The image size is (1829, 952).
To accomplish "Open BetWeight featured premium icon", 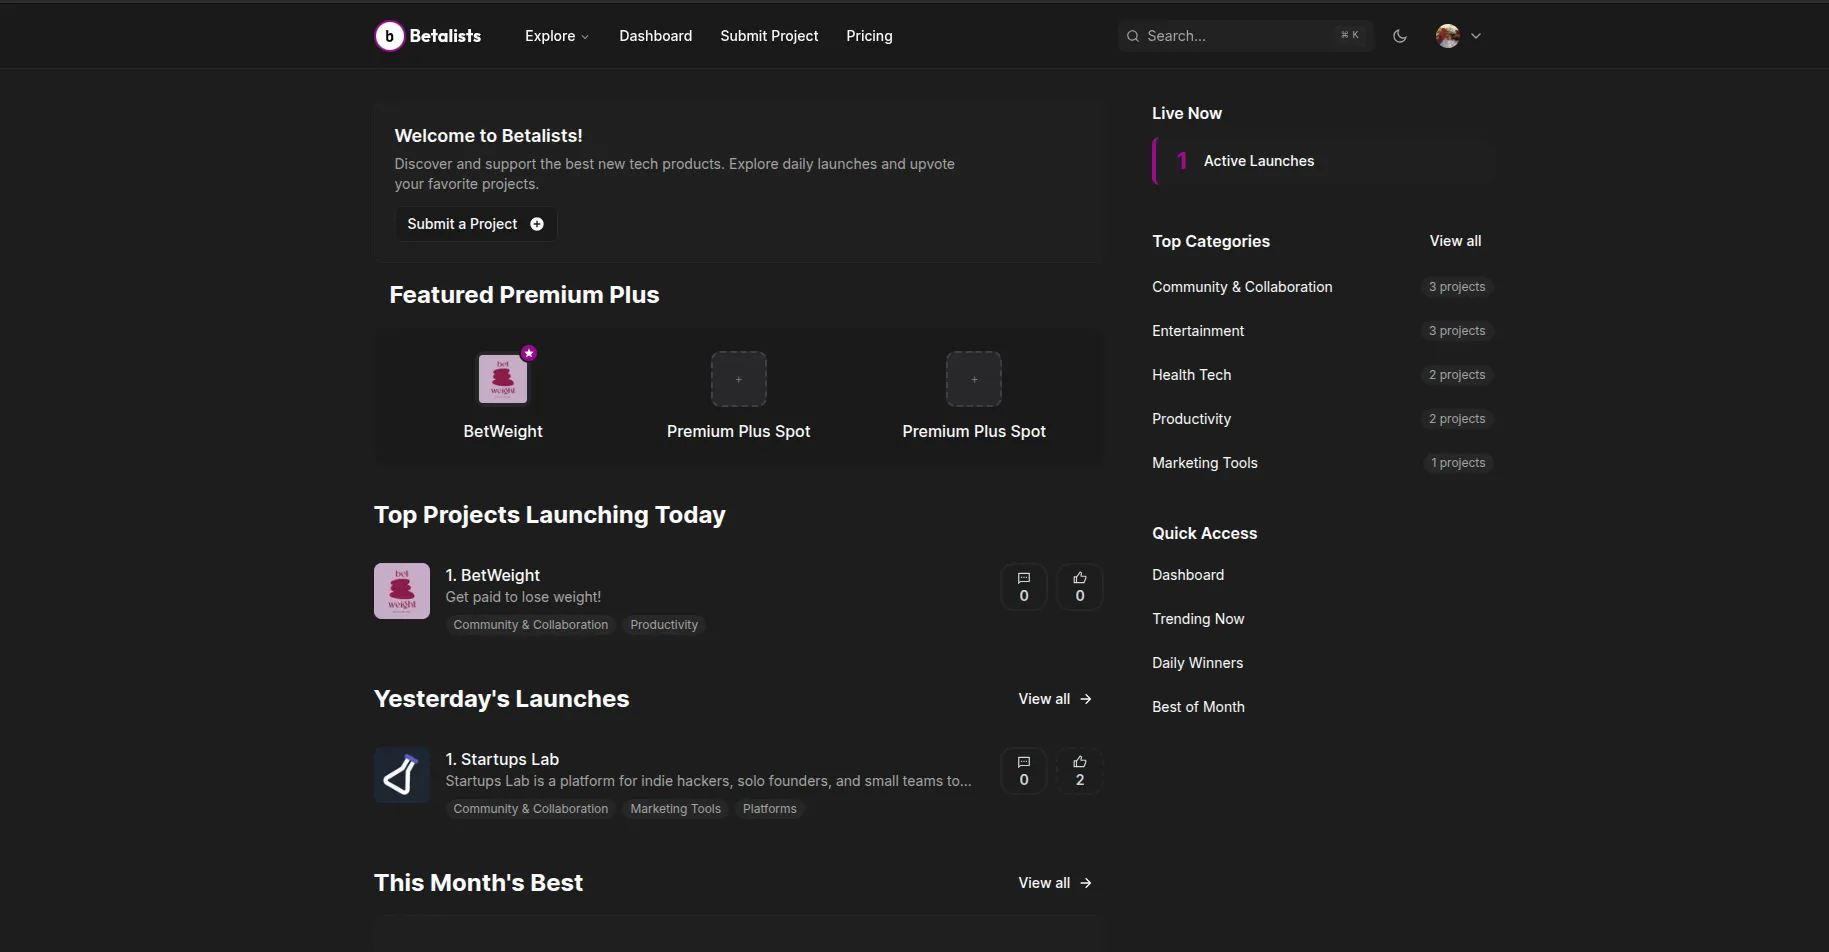I will click(x=503, y=379).
